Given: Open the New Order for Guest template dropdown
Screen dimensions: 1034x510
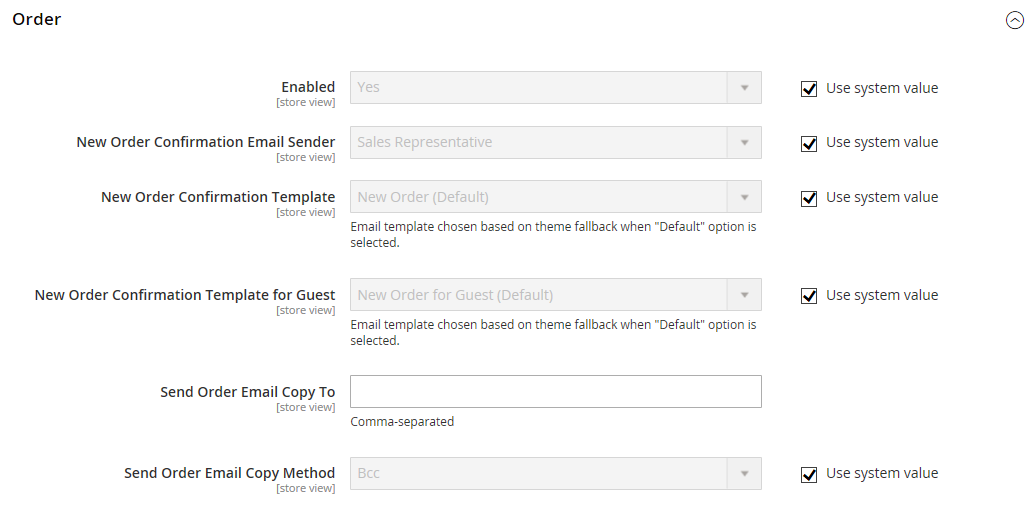Looking at the screenshot, I should point(540,295).
